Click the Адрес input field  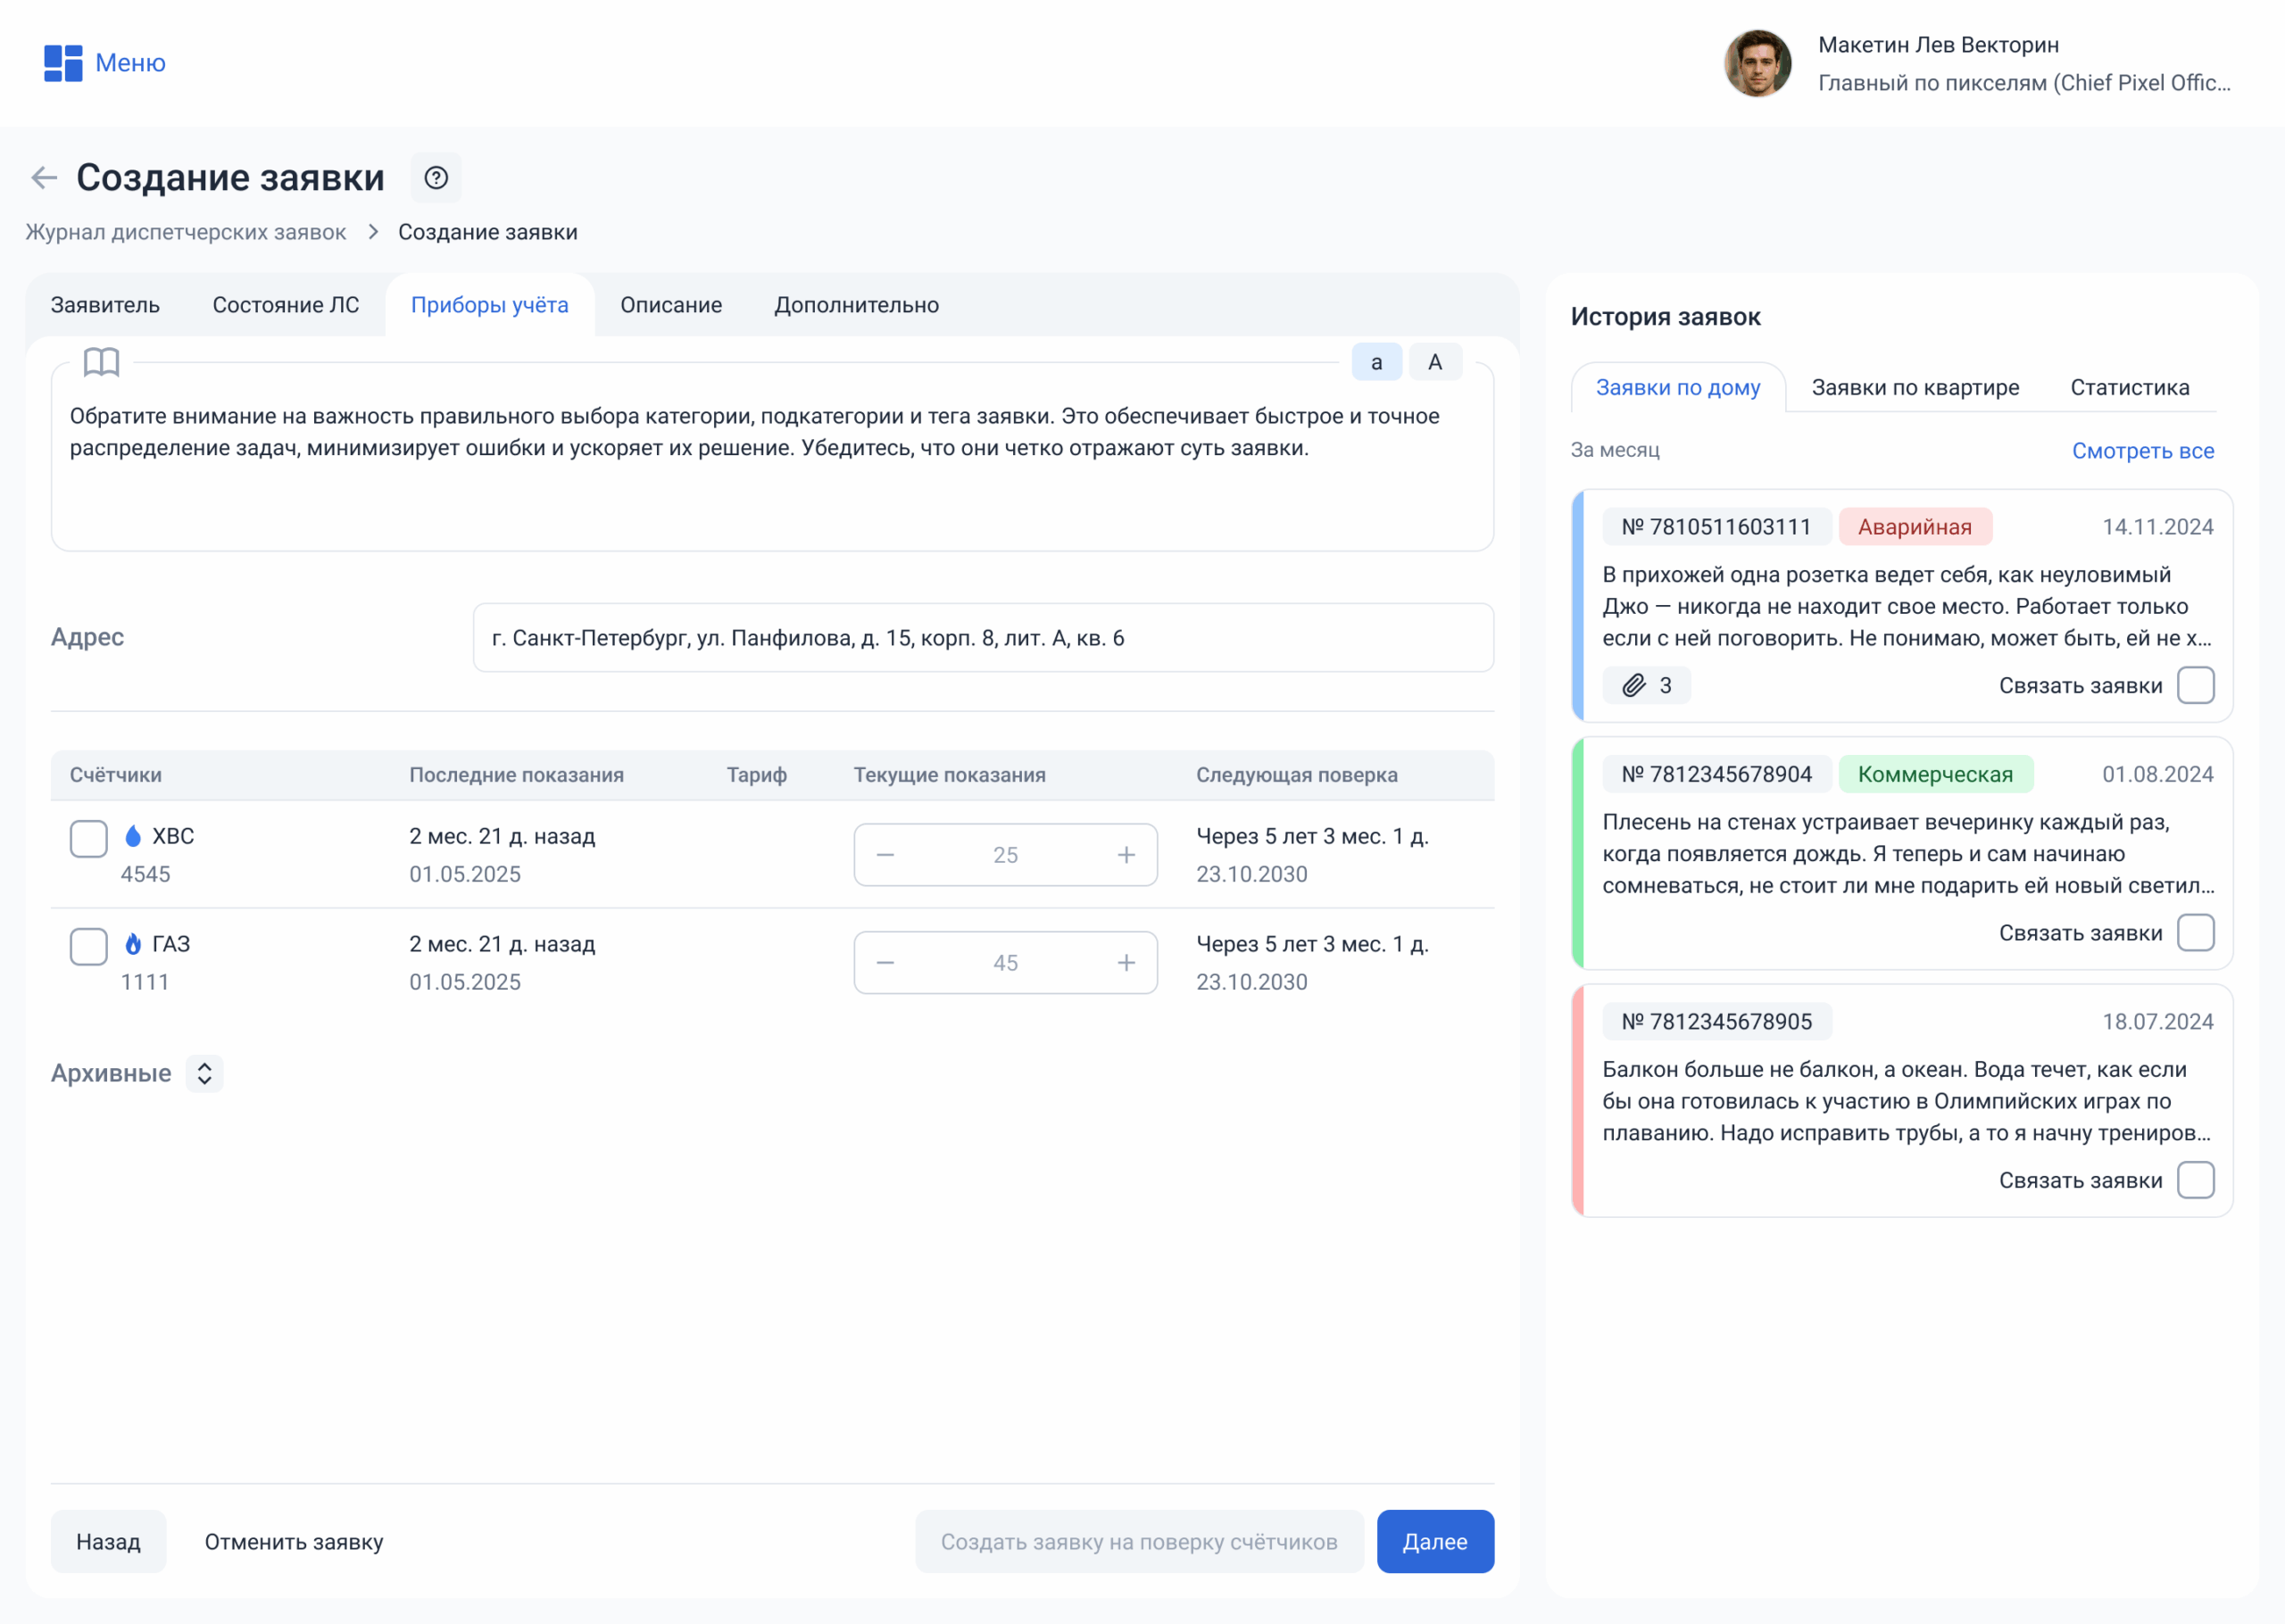pyautogui.click(x=982, y=638)
